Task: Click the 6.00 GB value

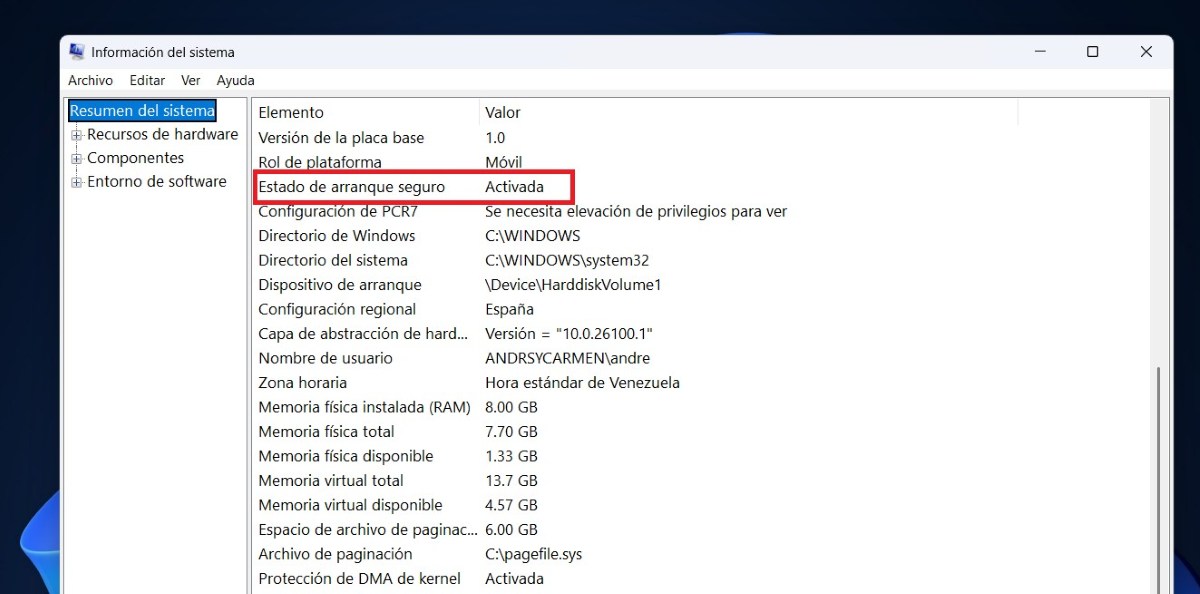Action: pos(511,530)
